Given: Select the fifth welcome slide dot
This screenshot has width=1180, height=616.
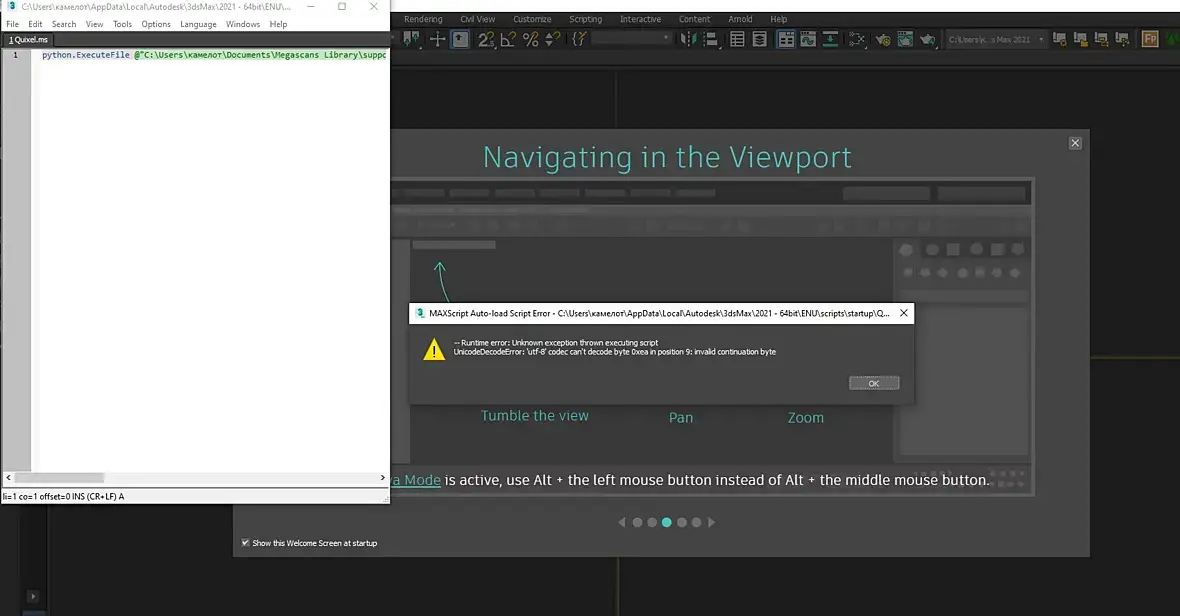Looking at the screenshot, I should [696, 522].
